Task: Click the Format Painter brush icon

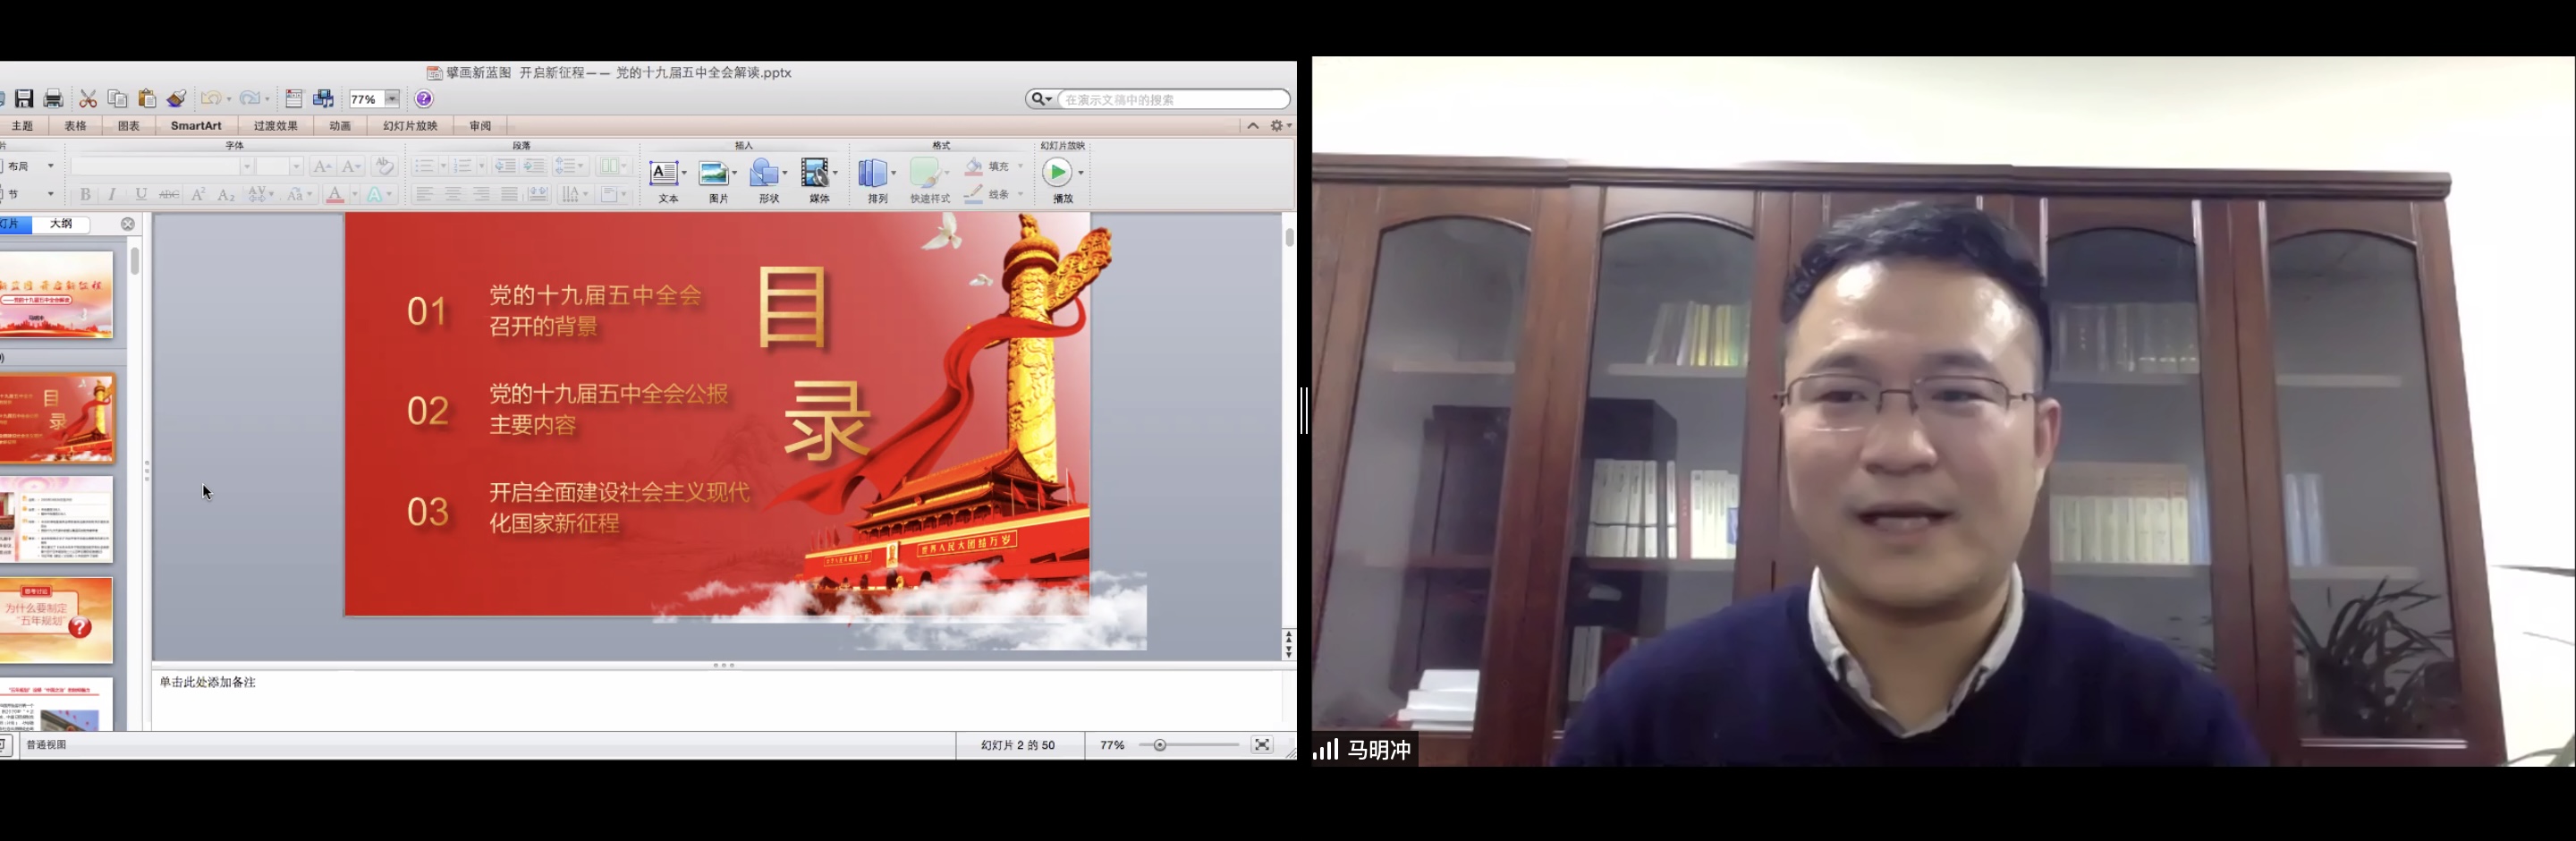Action: click(176, 98)
